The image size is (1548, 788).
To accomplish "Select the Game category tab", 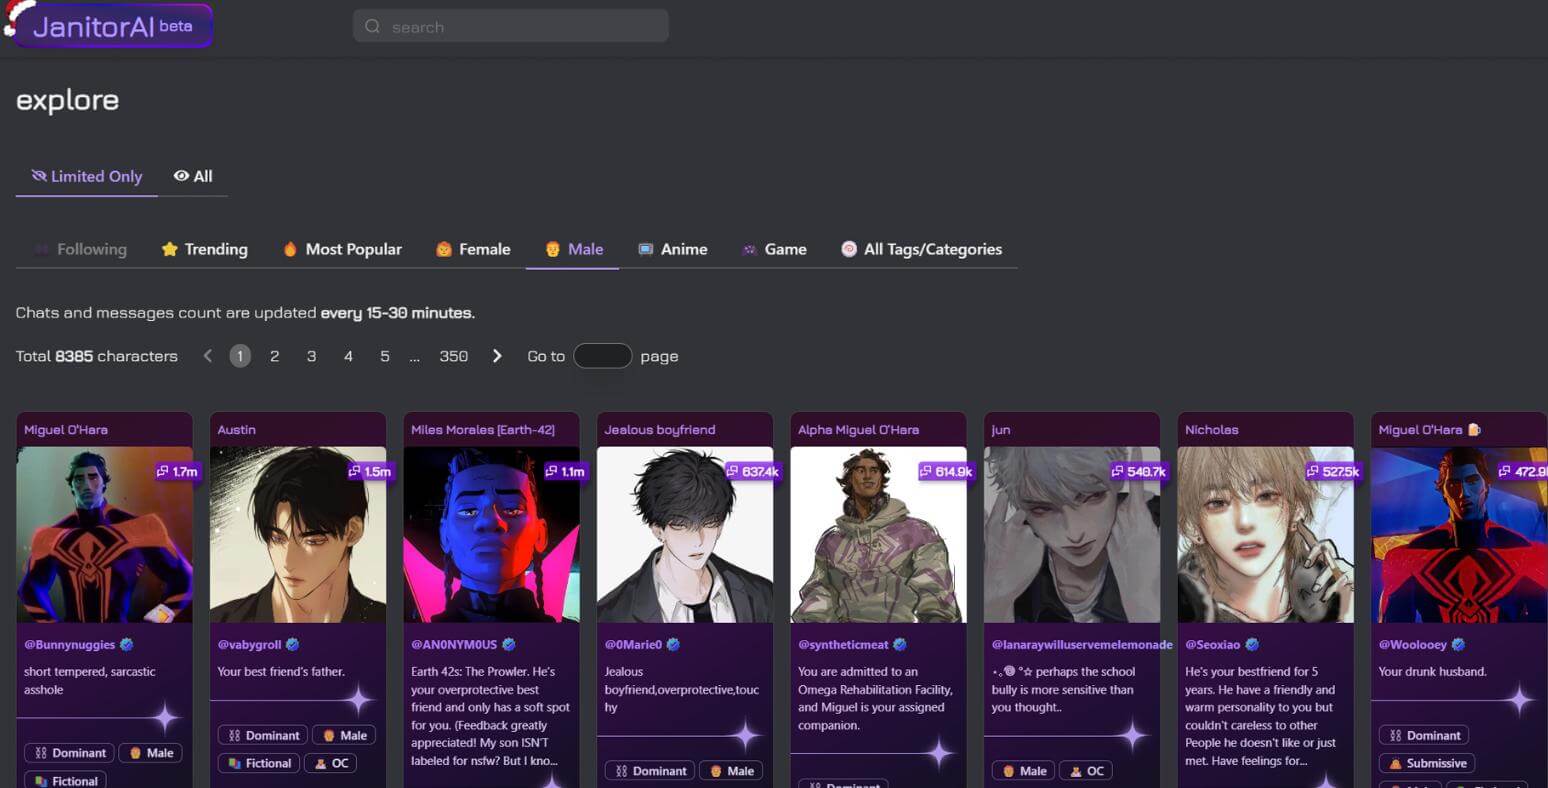I will (774, 249).
